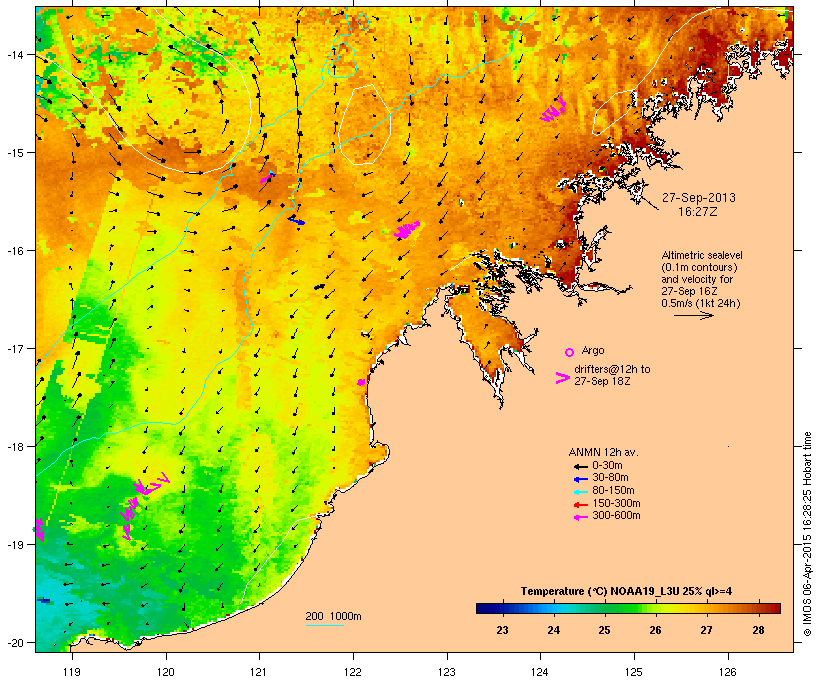Click the '(0.1m contours)' caption line

tap(700, 267)
